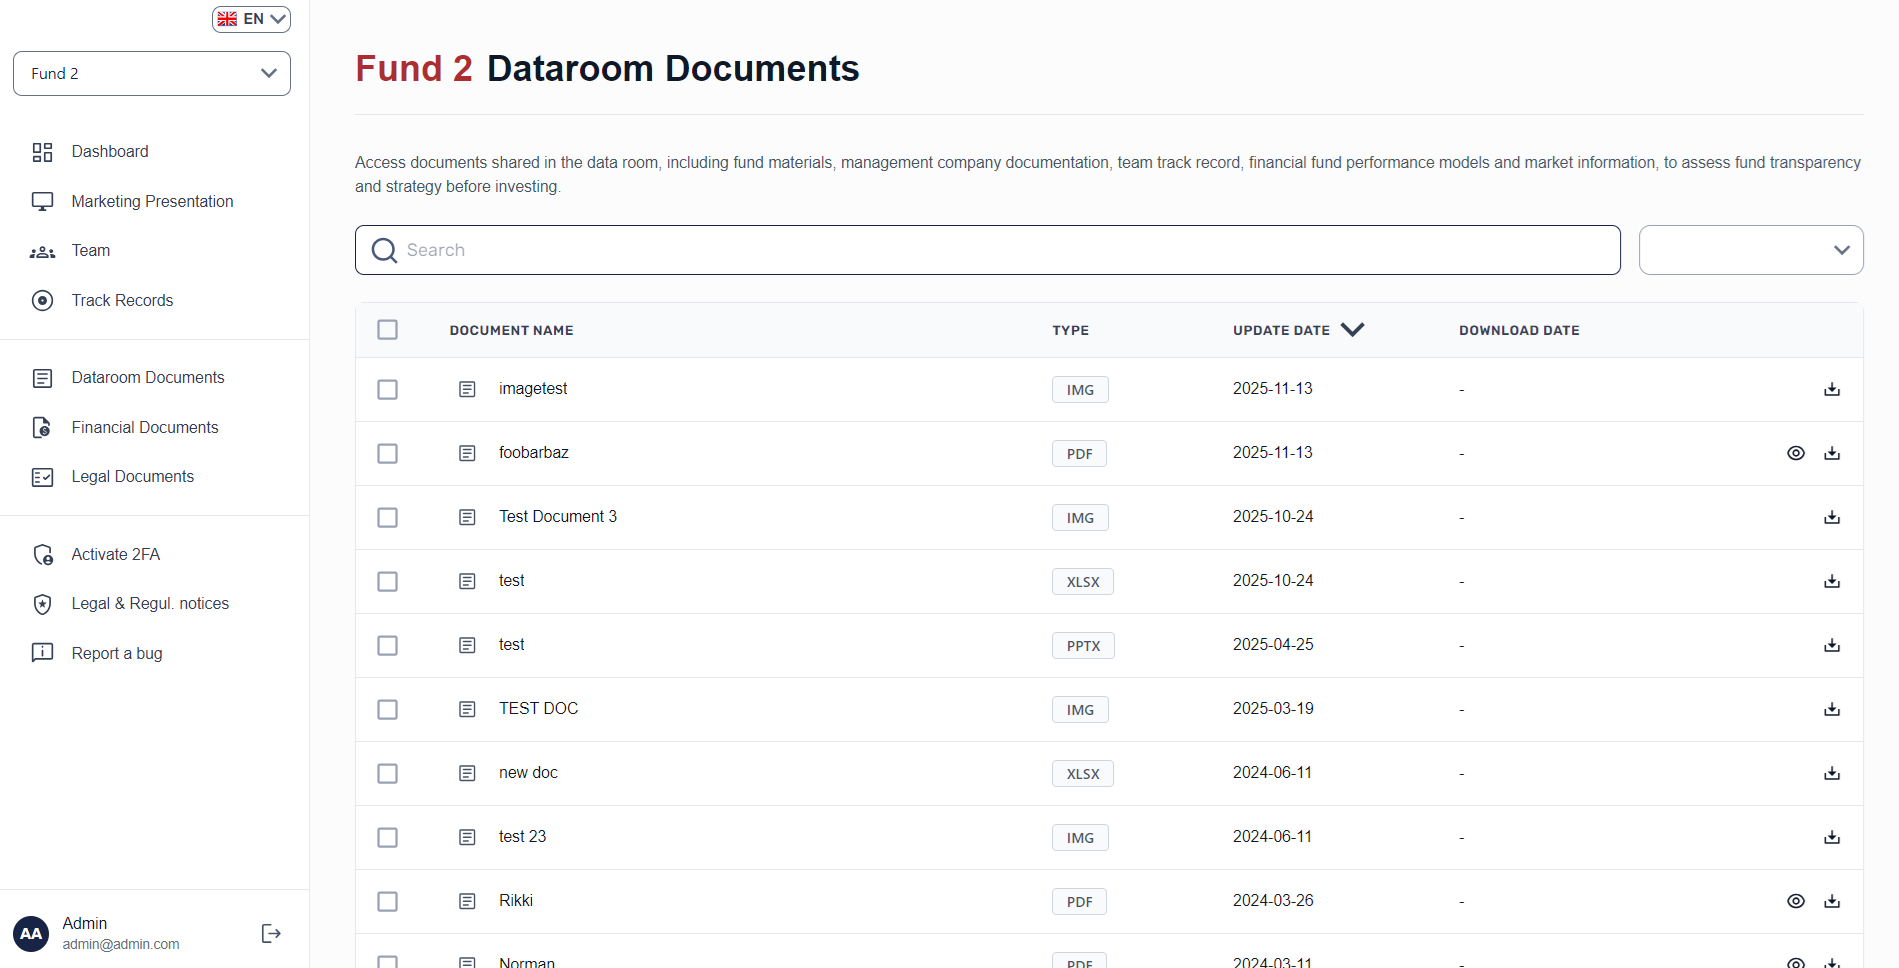Open the empty filter dropdown beside search
Viewport: 1899px width, 968px height.
pos(1750,250)
